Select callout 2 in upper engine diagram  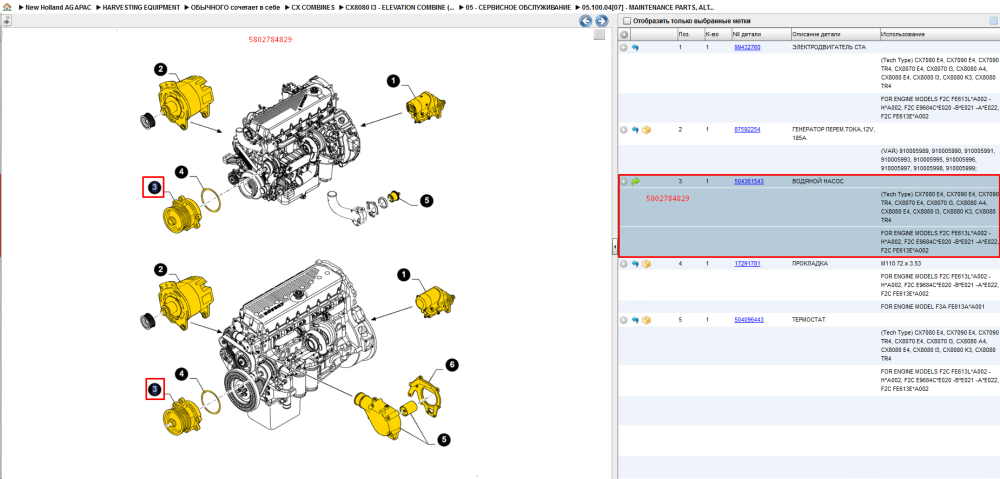[160, 68]
